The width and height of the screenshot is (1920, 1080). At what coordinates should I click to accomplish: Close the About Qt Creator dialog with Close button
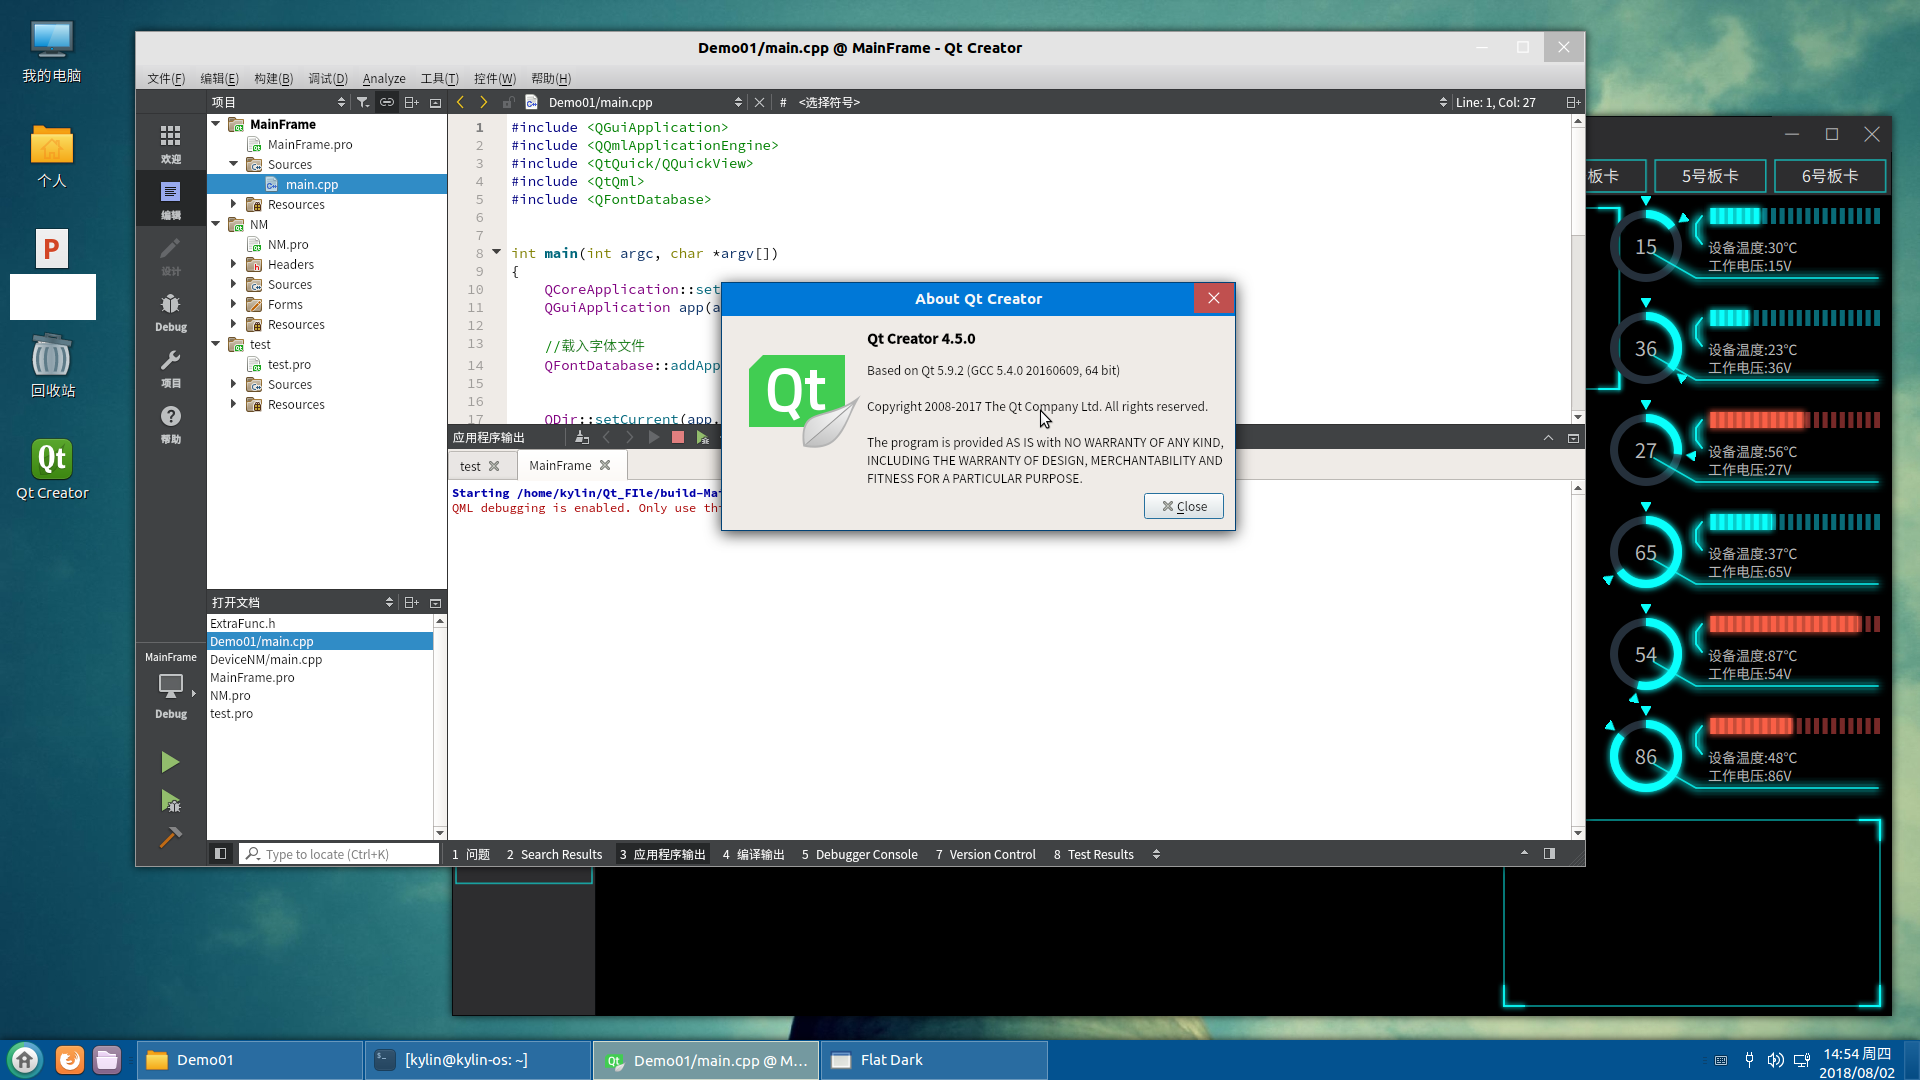pyautogui.click(x=1184, y=506)
